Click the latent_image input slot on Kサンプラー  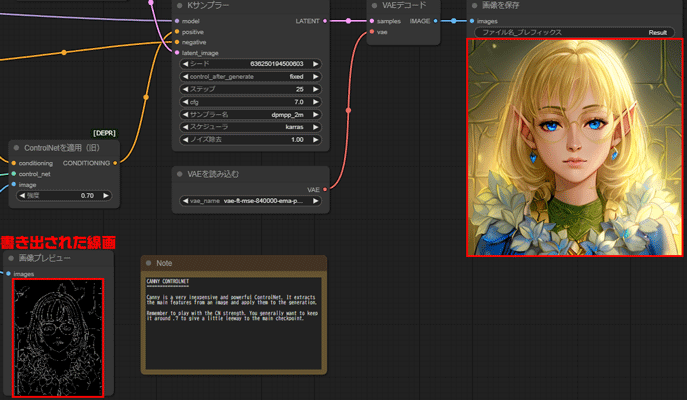pyautogui.click(x=177, y=53)
